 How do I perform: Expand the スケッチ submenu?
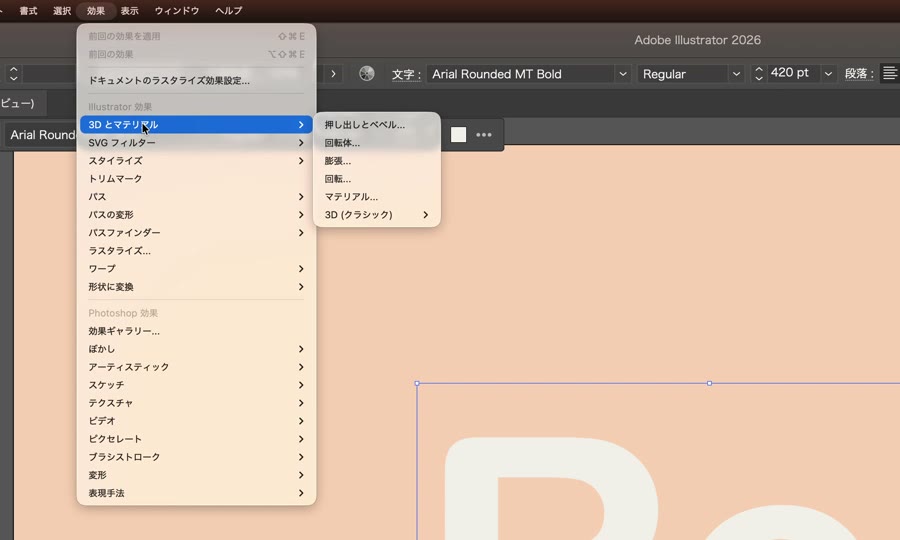(x=196, y=385)
